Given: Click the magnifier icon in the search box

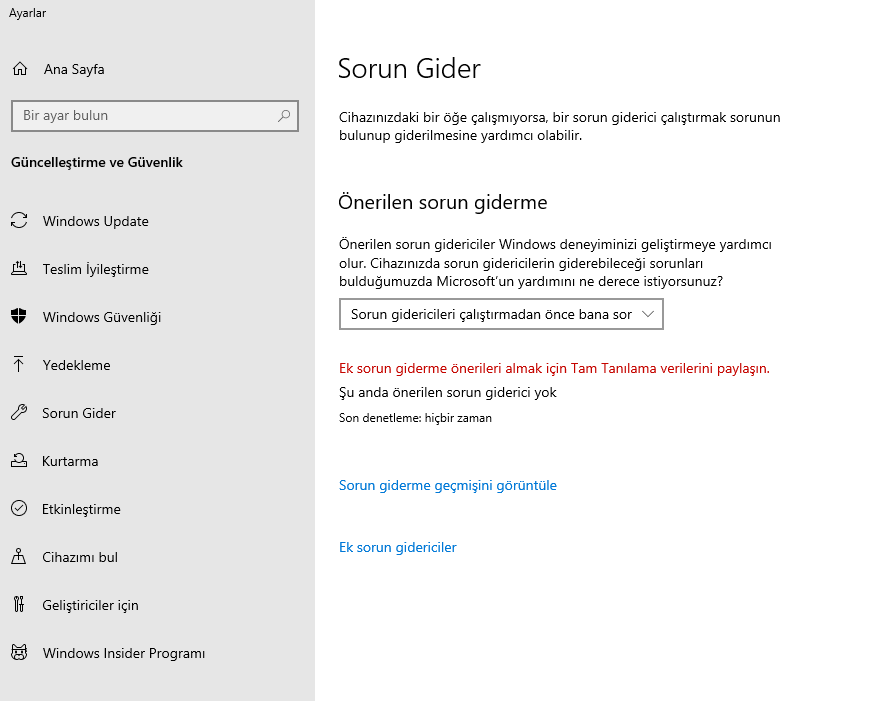Looking at the screenshot, I should coord(284,116).
